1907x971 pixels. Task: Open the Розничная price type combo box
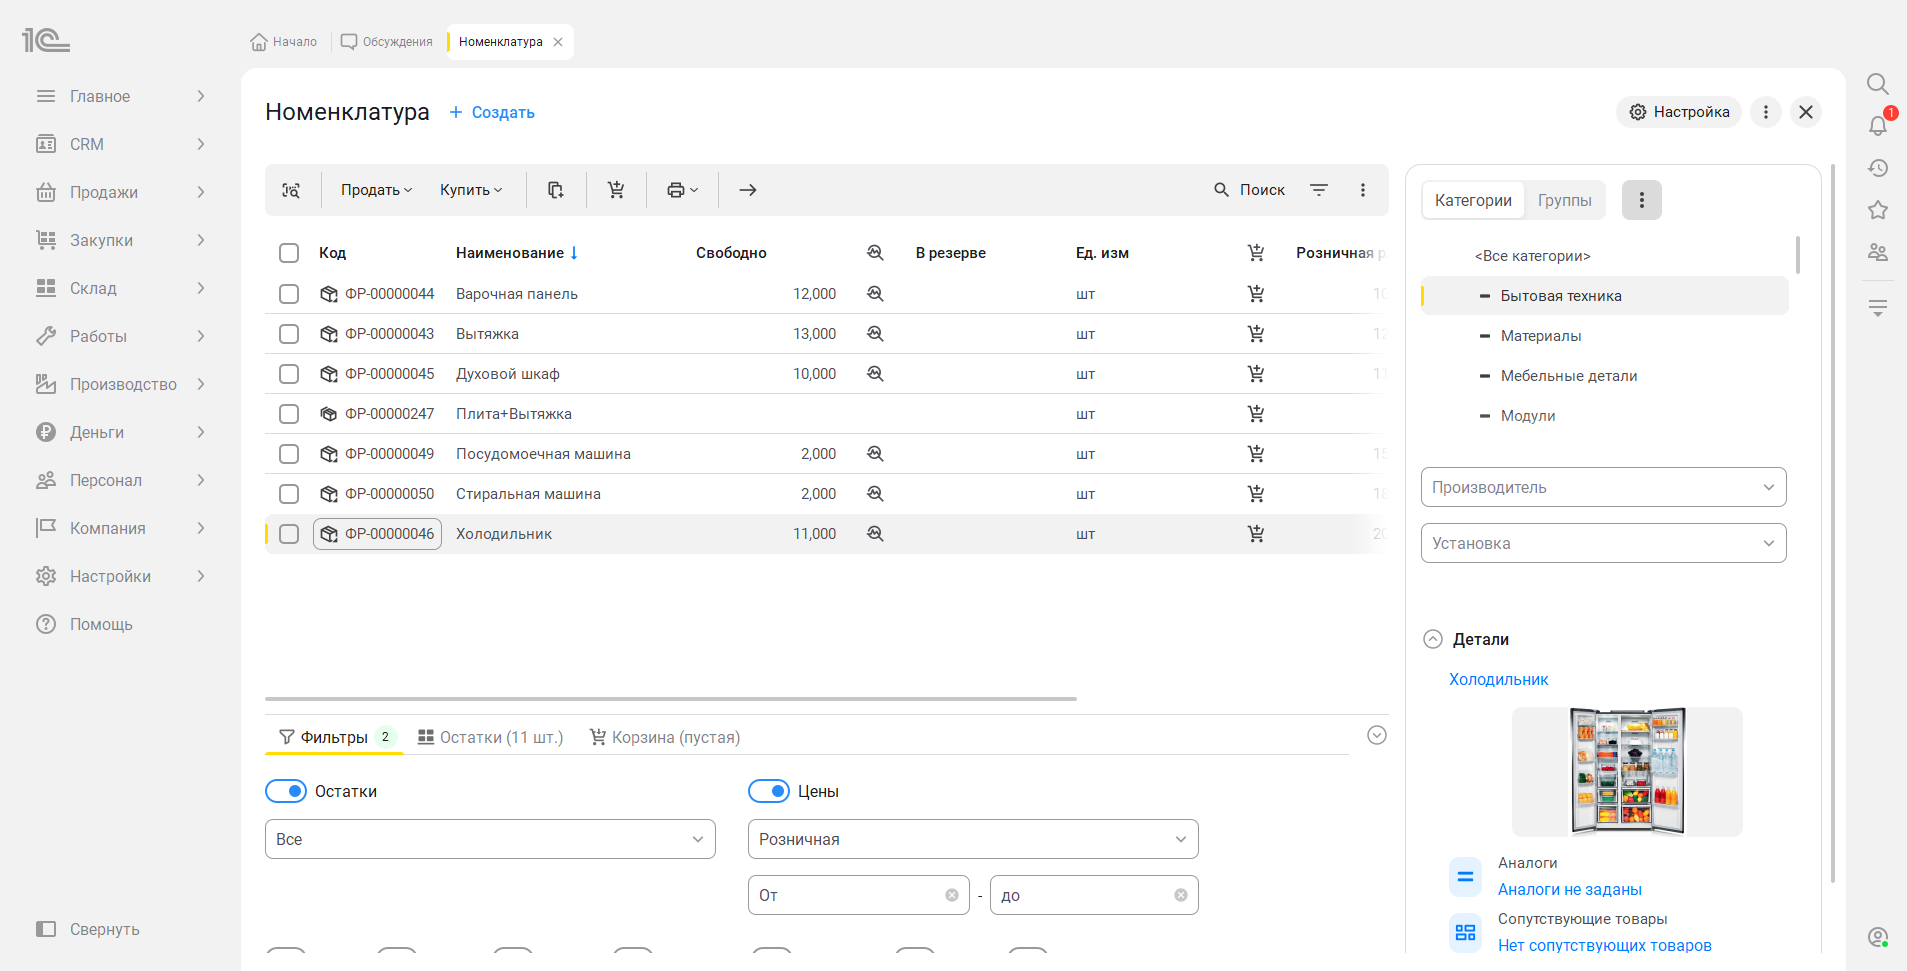(973, 839)
